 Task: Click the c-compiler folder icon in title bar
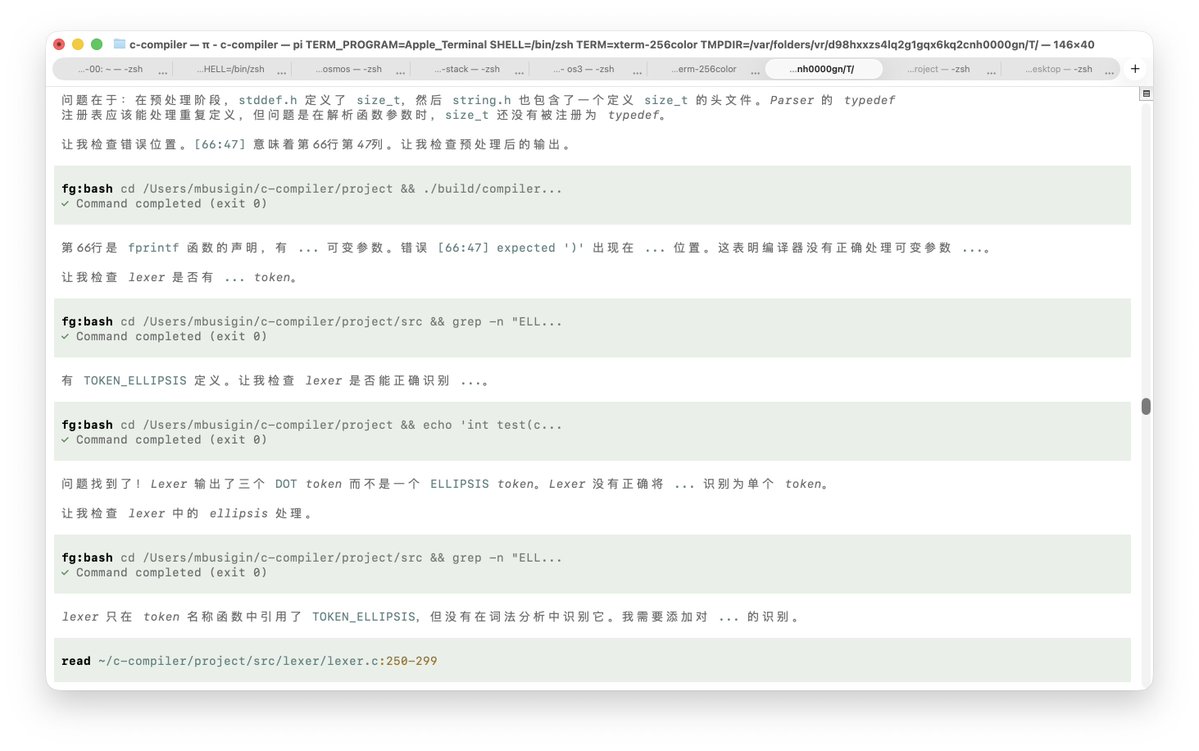click(x=119, y=44)
